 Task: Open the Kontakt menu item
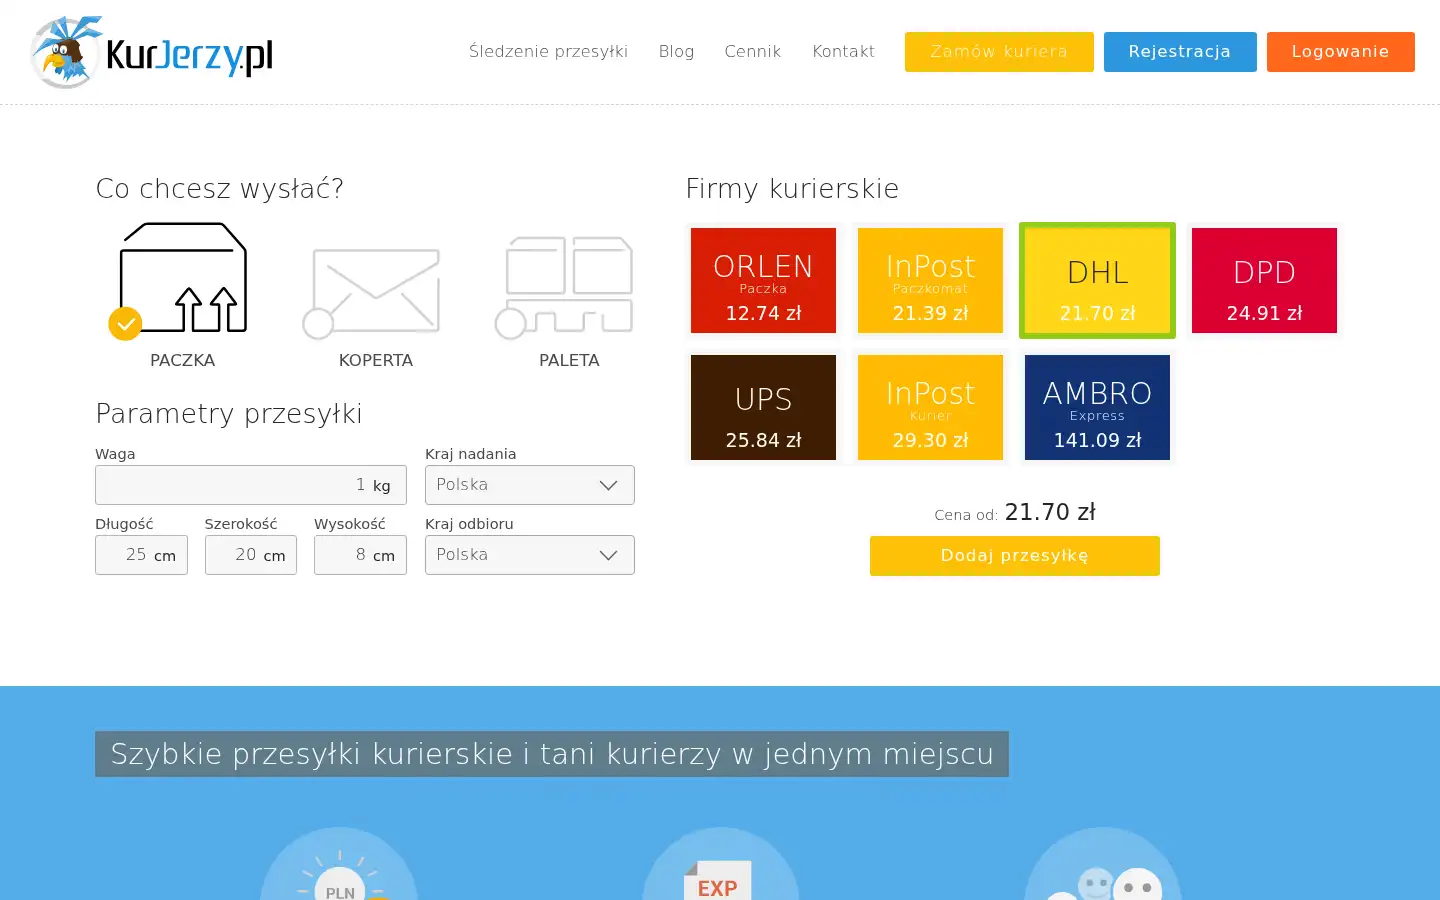843,51
